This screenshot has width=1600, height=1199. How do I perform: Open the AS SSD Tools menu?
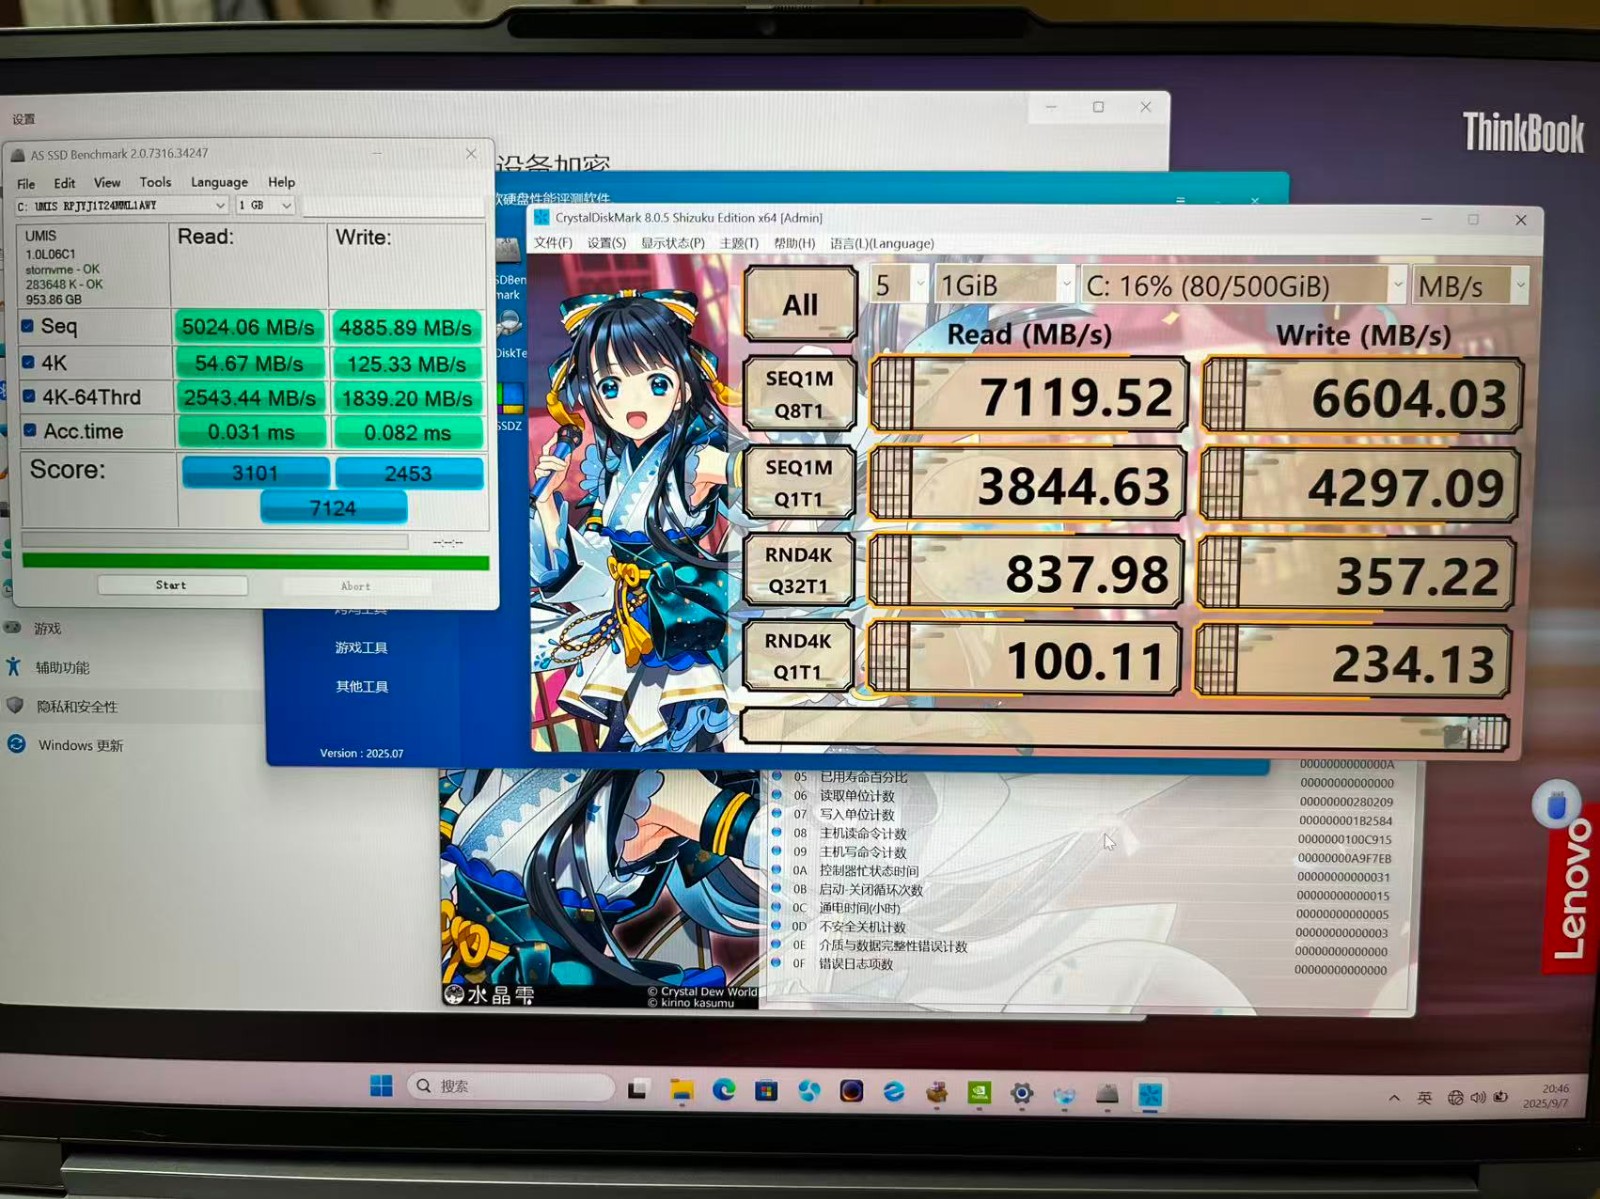coord(155,182)
